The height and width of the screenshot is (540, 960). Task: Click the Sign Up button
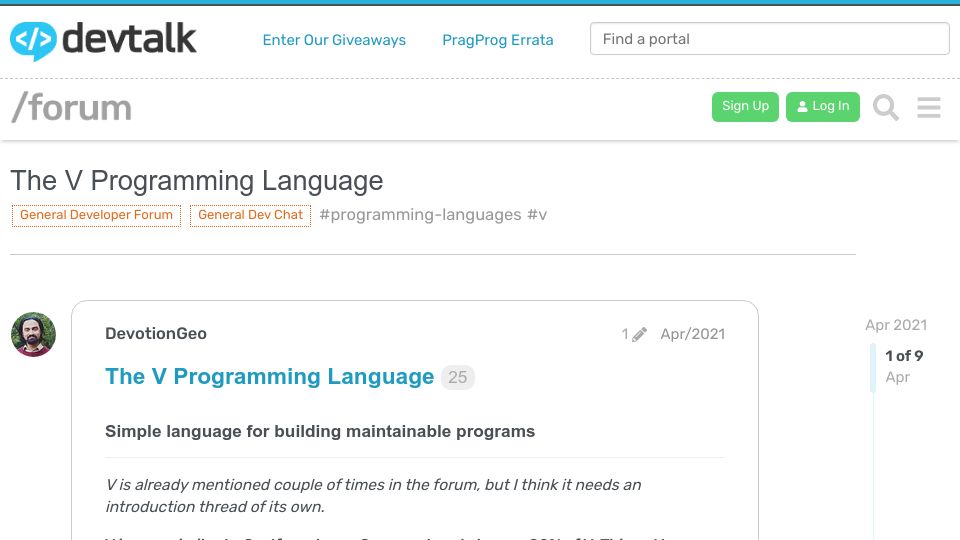coord(745,107)
